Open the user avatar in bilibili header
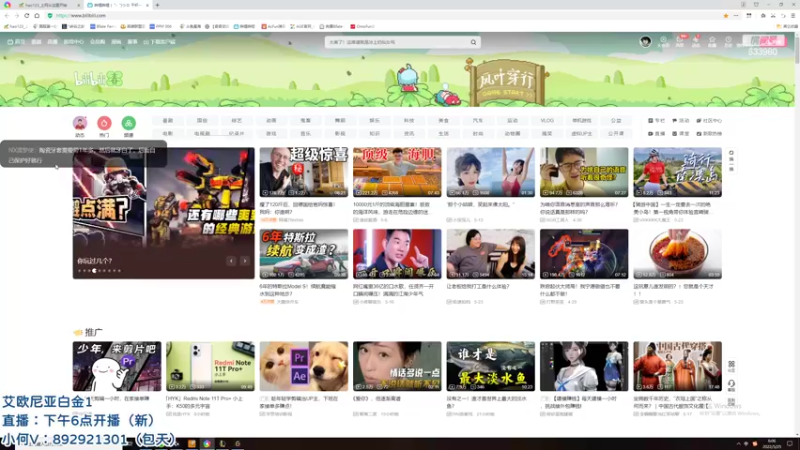800x450 pixels. click(645, 41)
